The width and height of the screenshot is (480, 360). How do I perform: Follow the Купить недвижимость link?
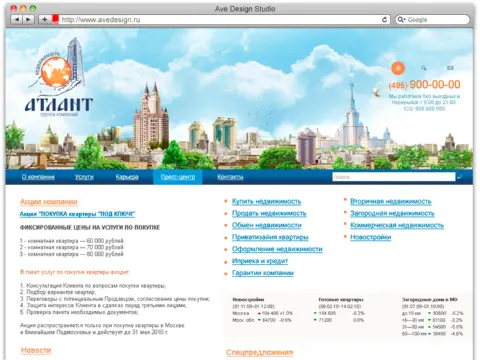(x=267, y=201)
